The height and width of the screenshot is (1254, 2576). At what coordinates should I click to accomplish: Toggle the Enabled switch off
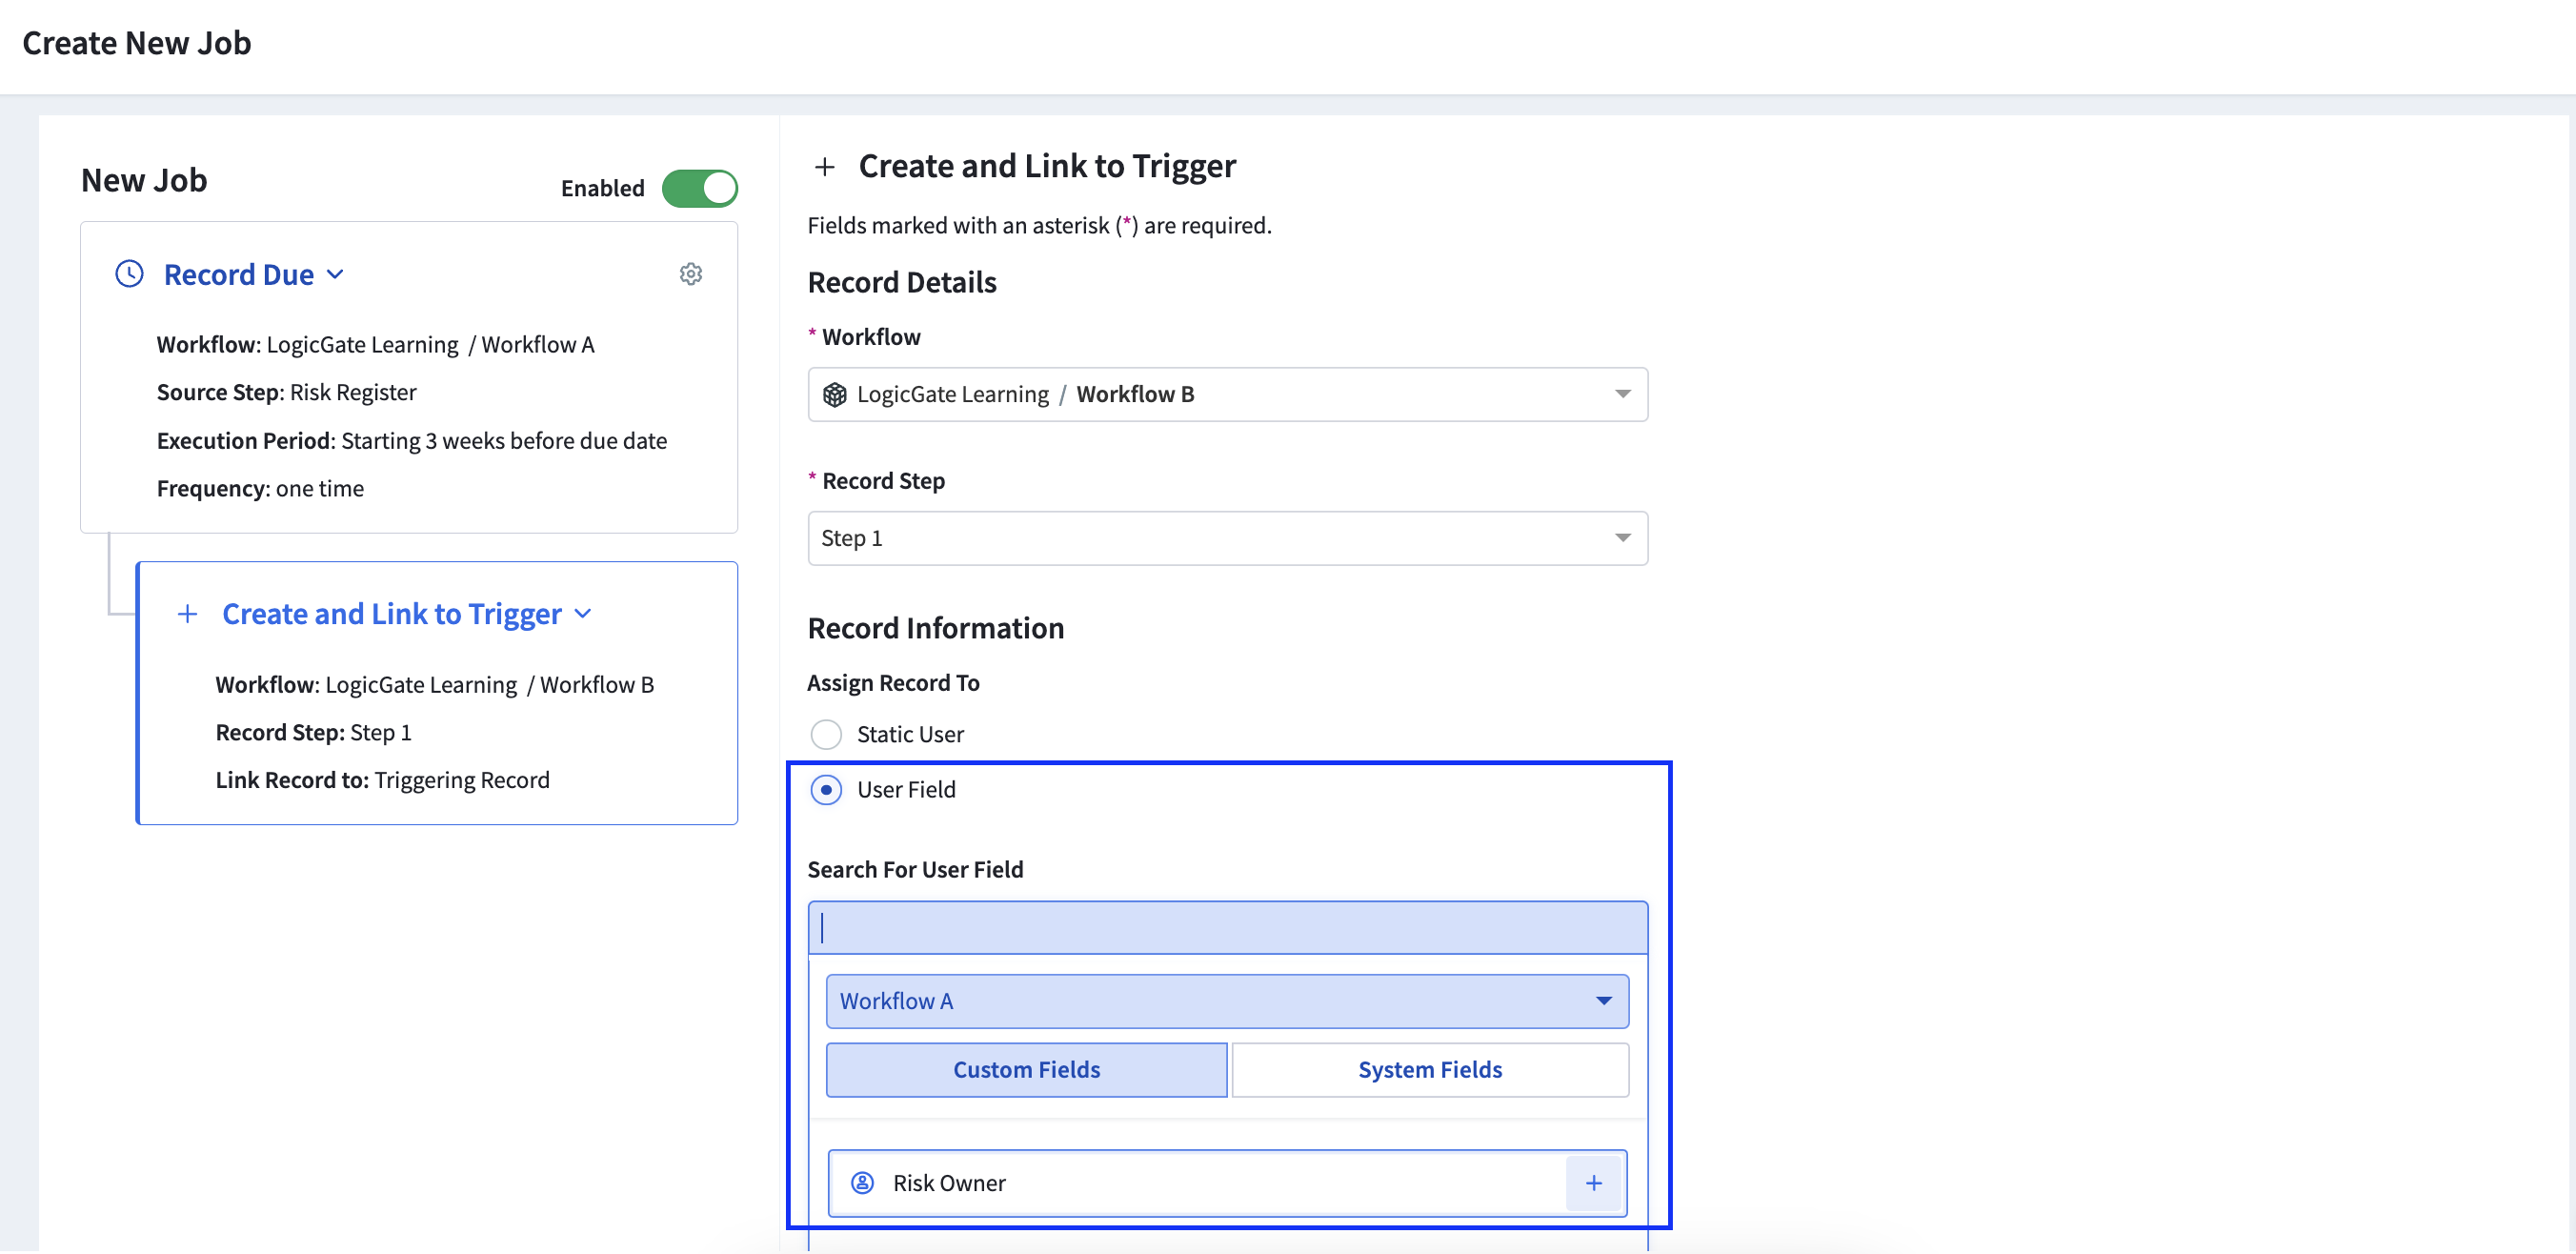pos(699,188)
